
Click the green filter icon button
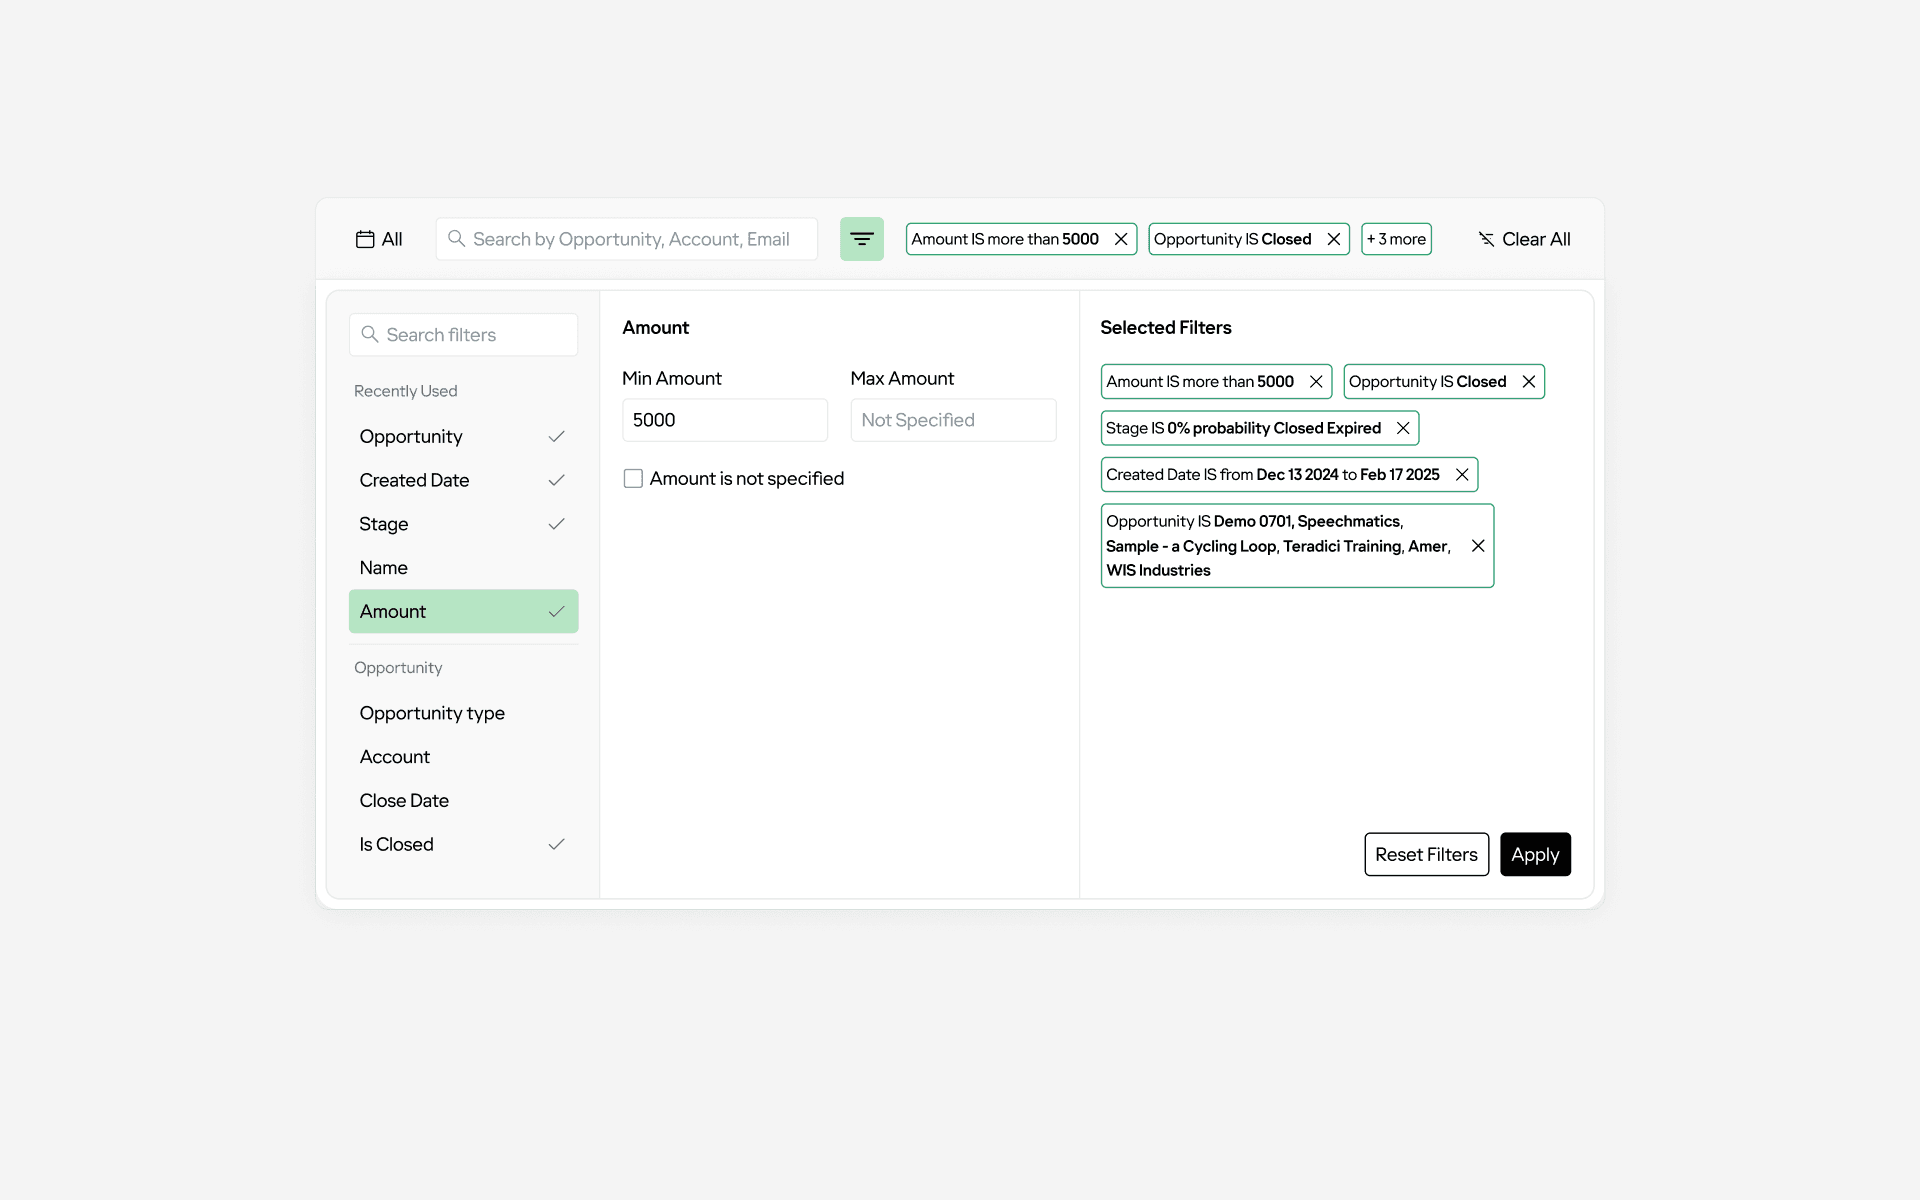861,239
